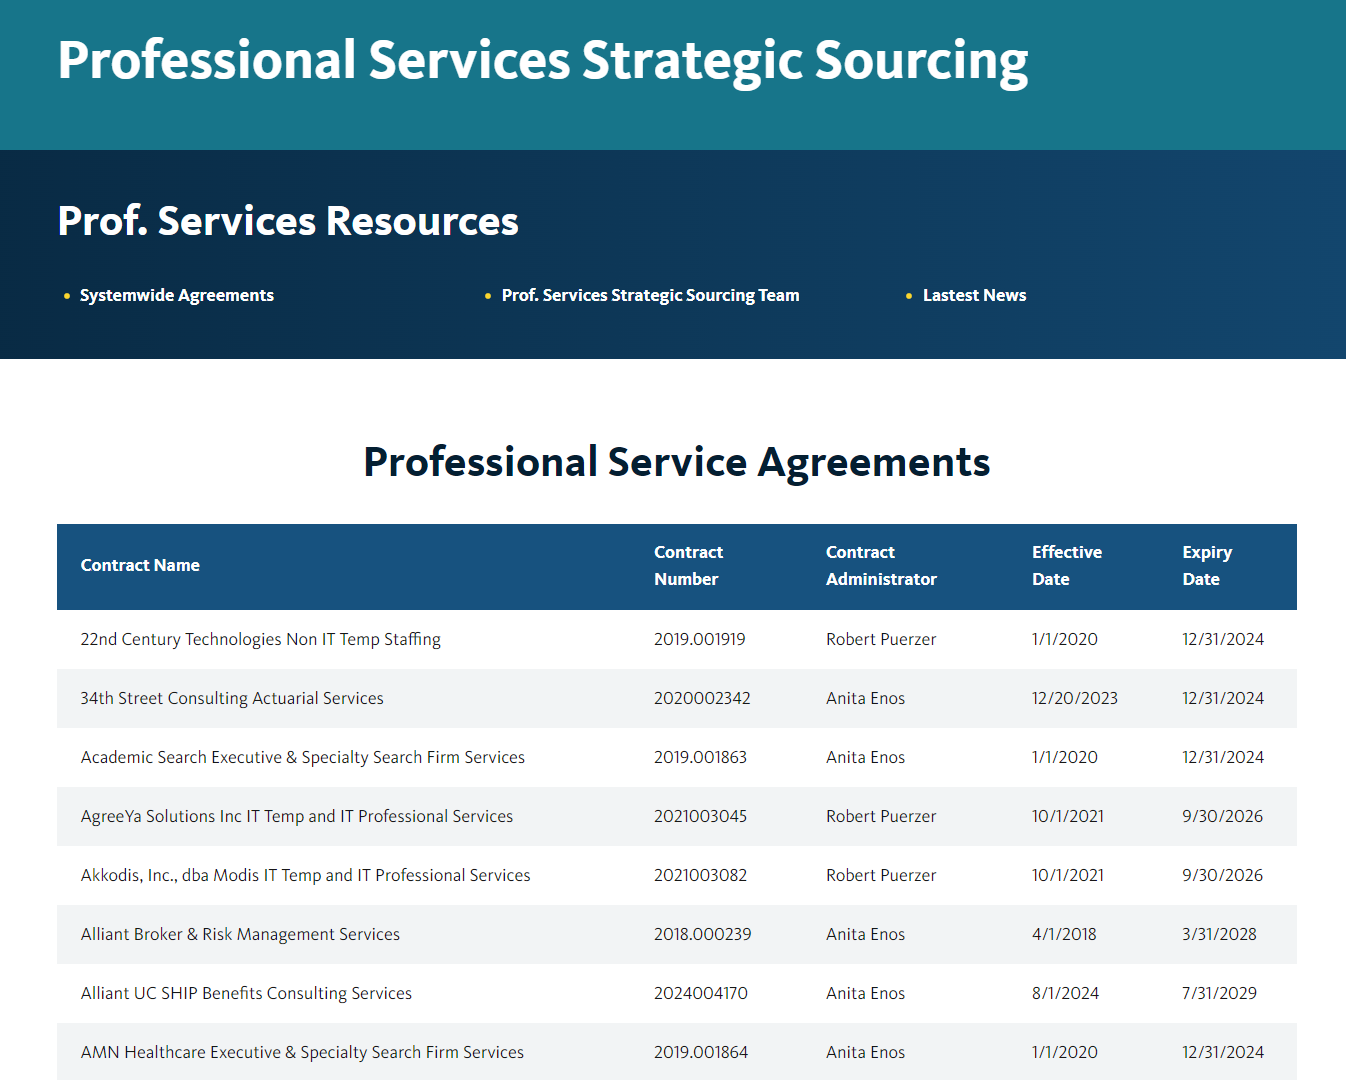
Task: Click AMN Healthcare Executive & Specialty Search row
Action: [x=302, y=1052]
